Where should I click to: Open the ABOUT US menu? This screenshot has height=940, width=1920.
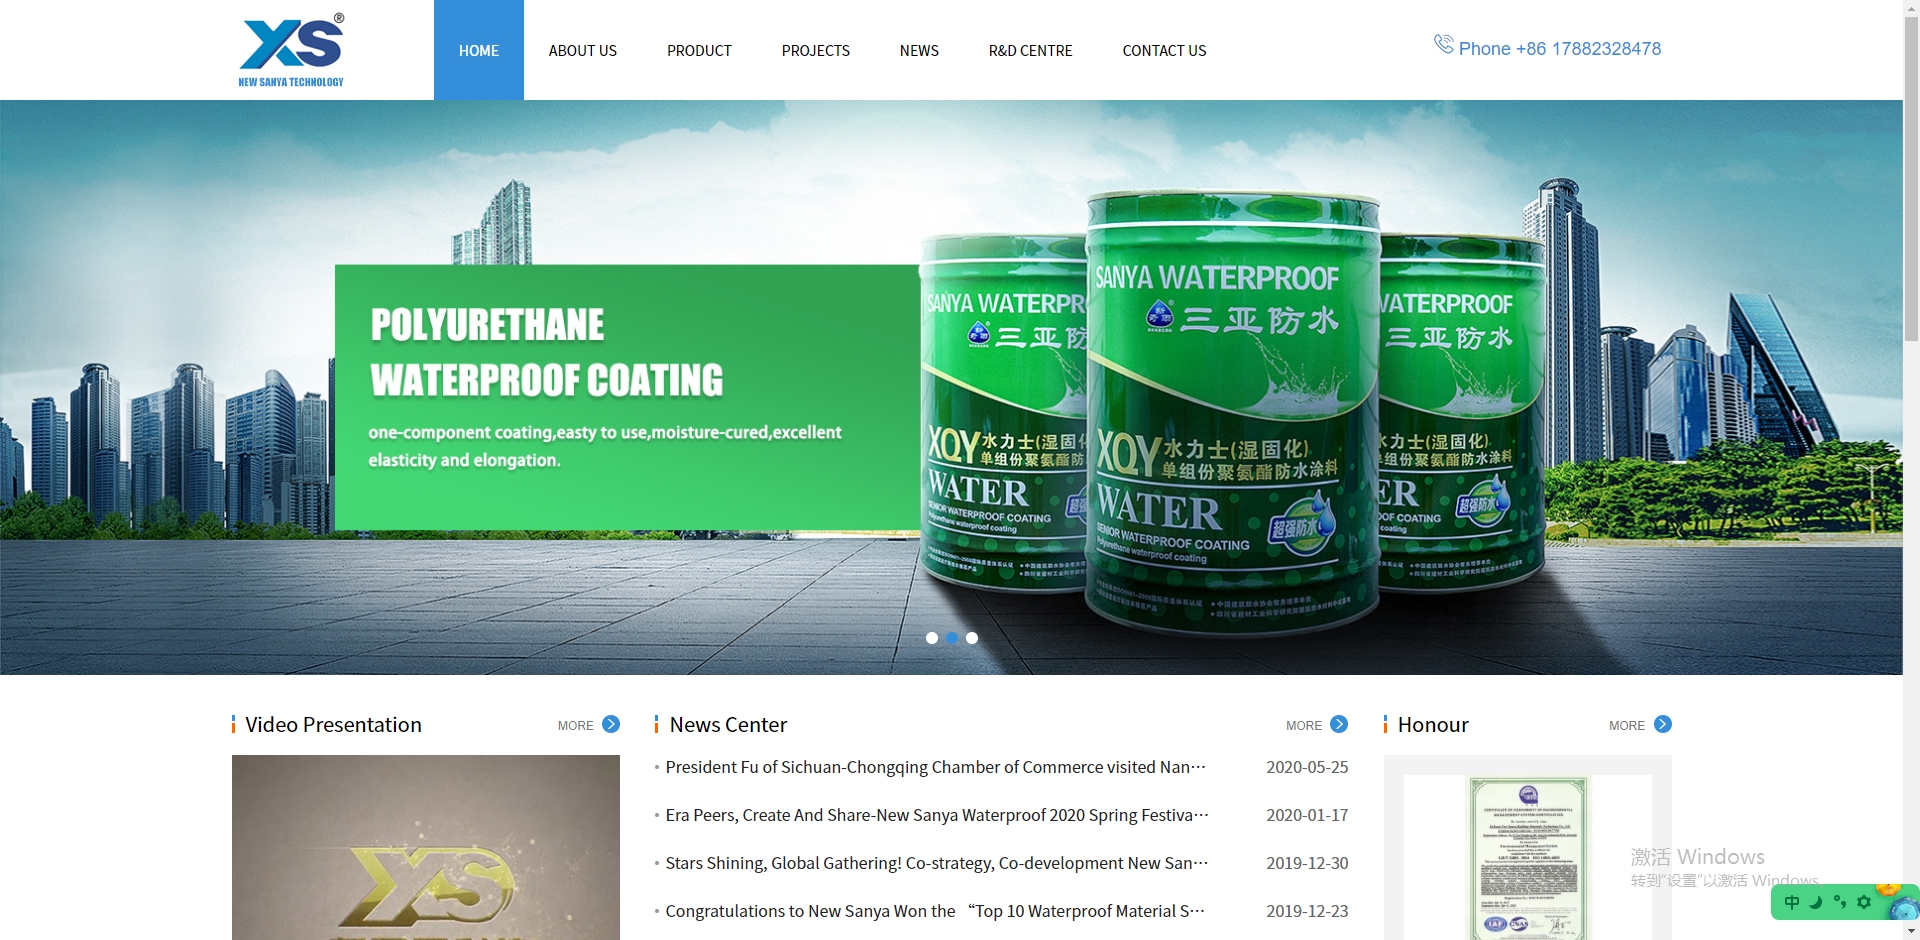coord(582,50)
